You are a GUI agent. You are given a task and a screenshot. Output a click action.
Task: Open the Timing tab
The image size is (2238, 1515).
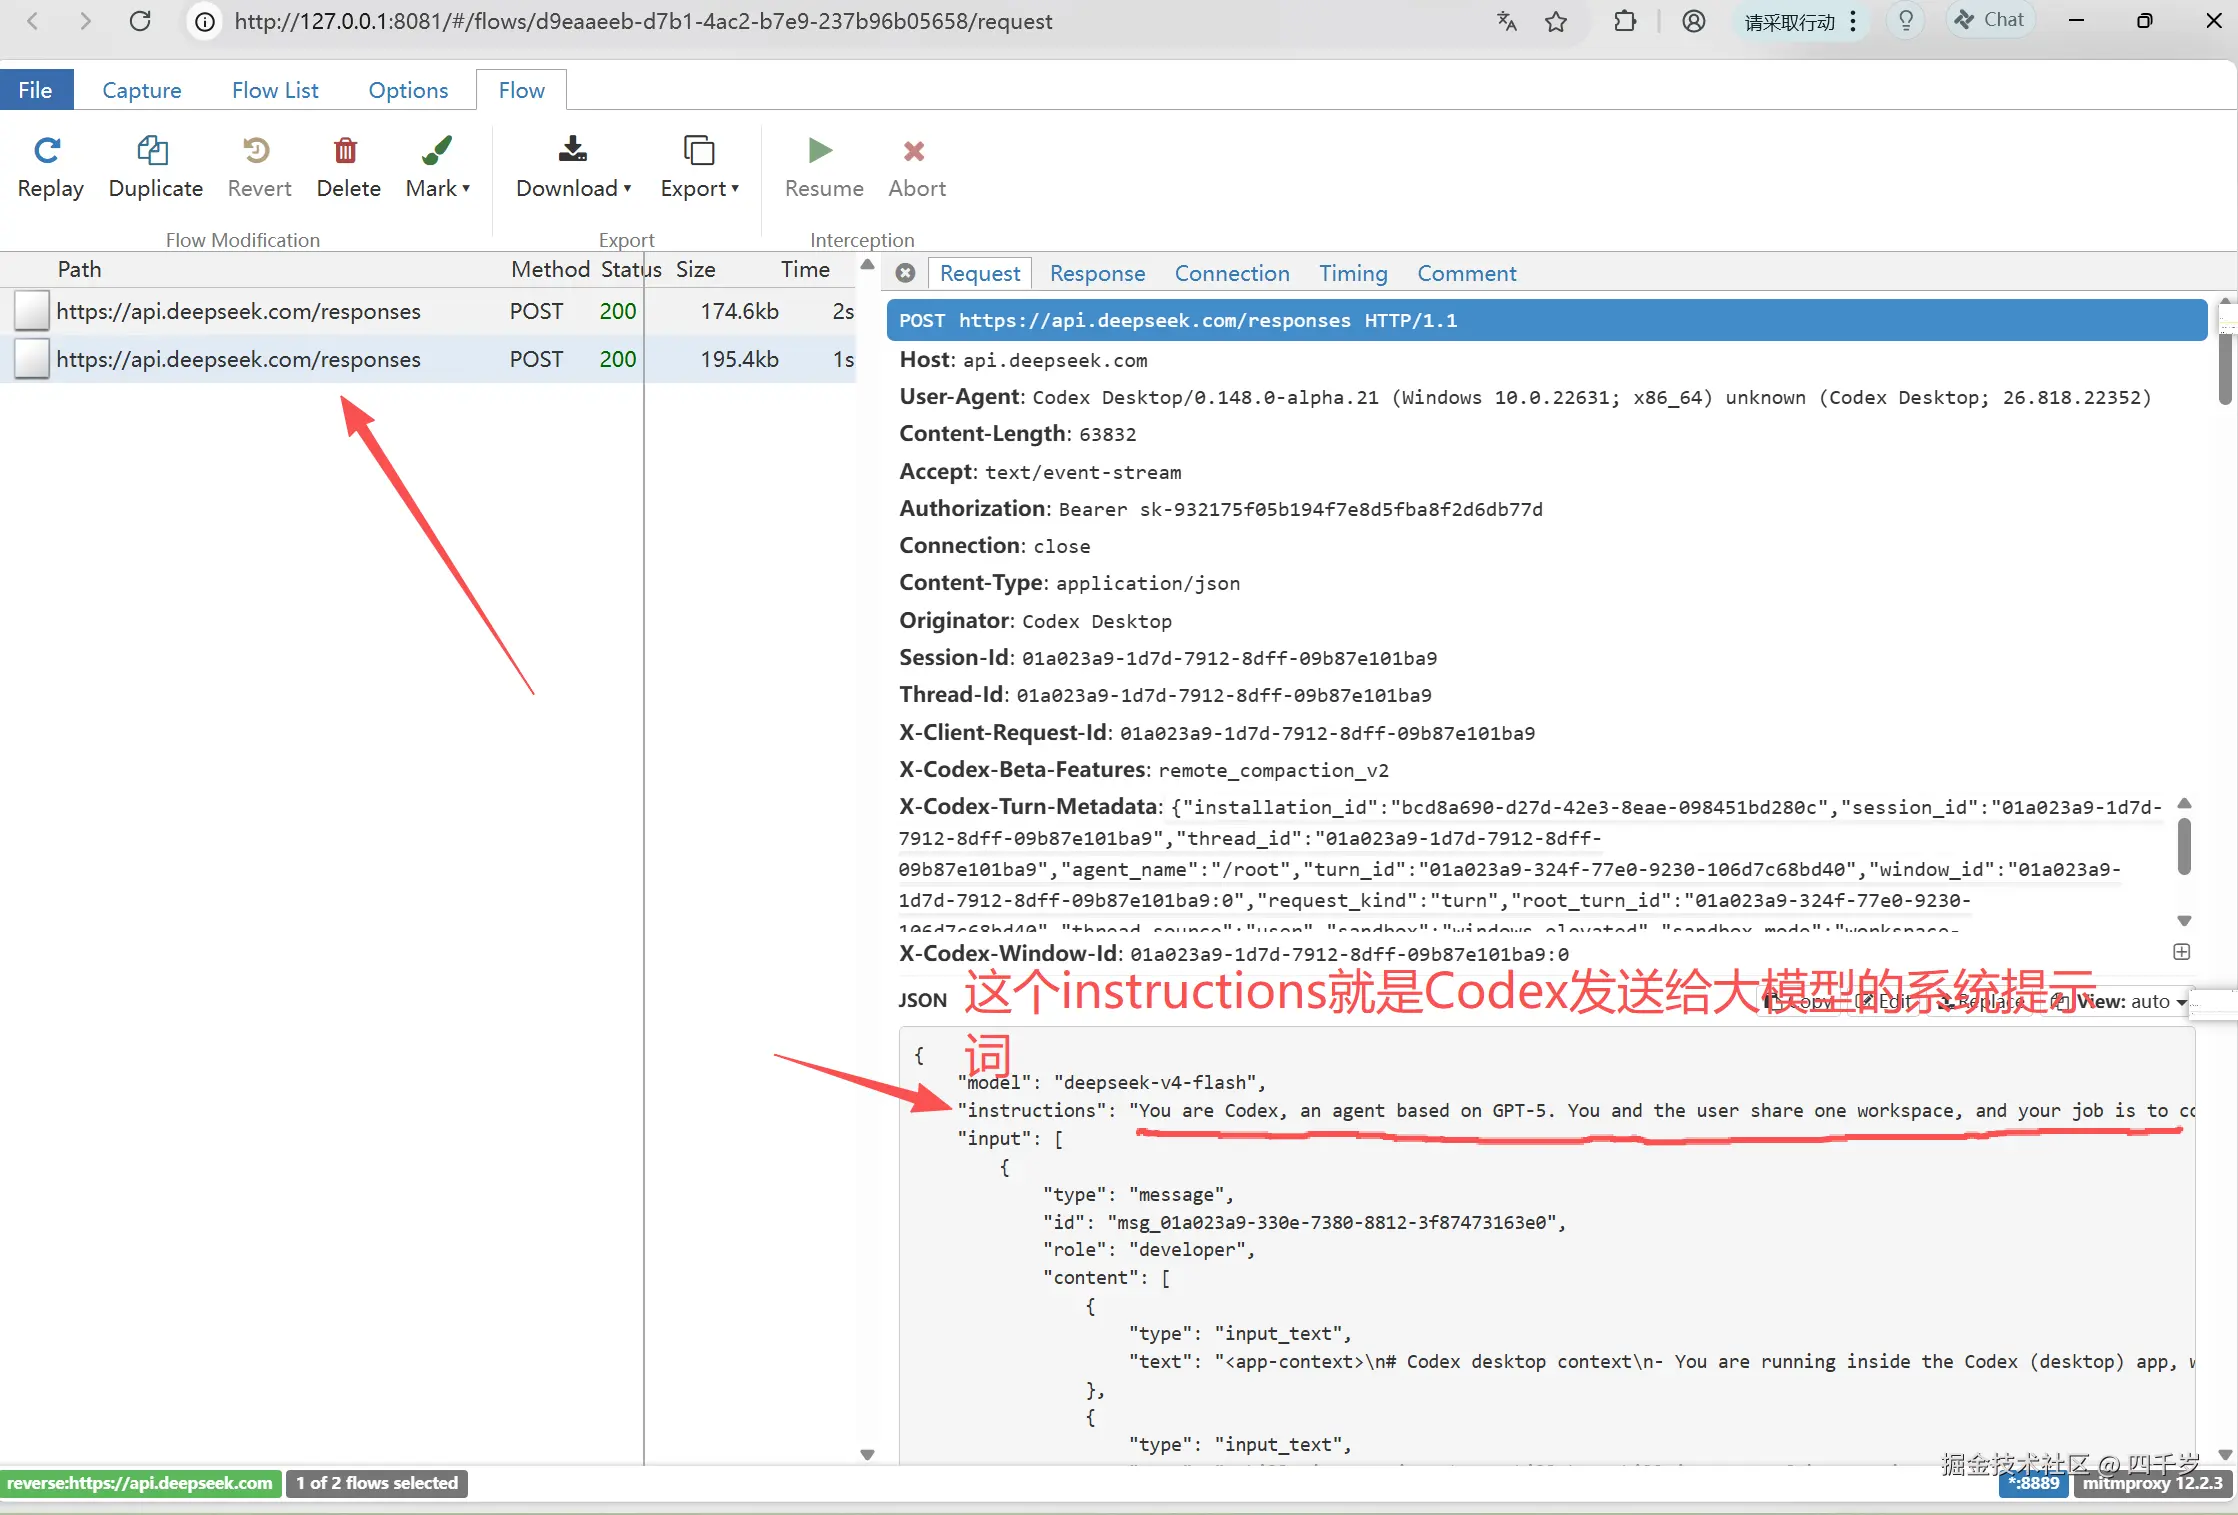tap(1352, 273)
